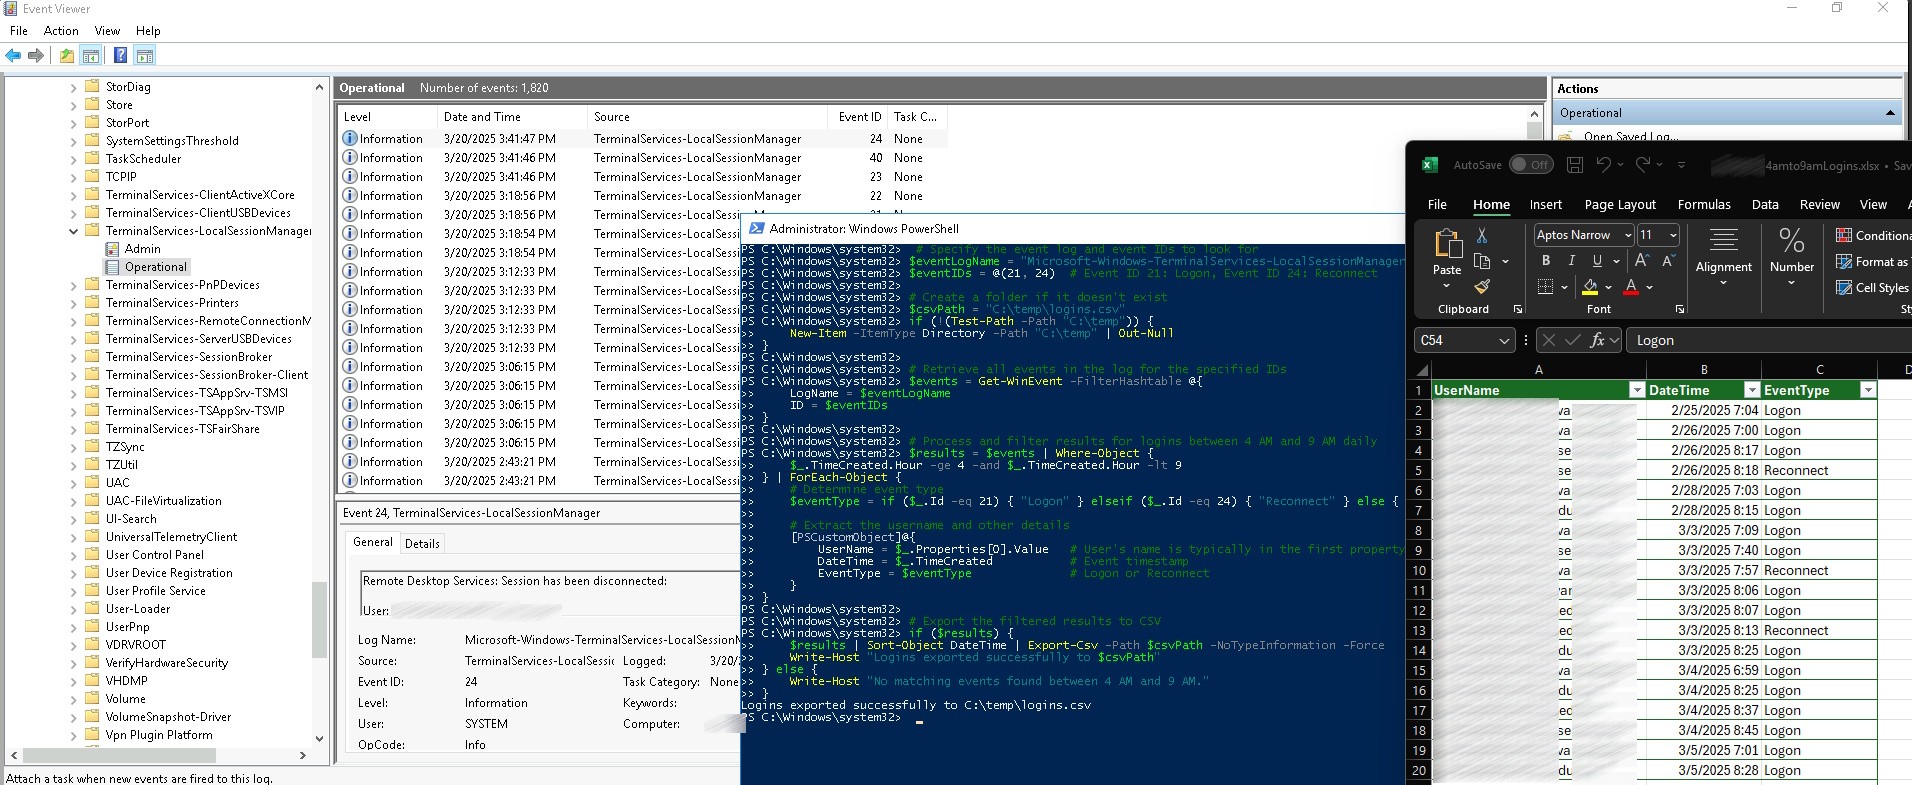Collapse the TerminalServices-LocalSessionManager tree node

(73, 231)
